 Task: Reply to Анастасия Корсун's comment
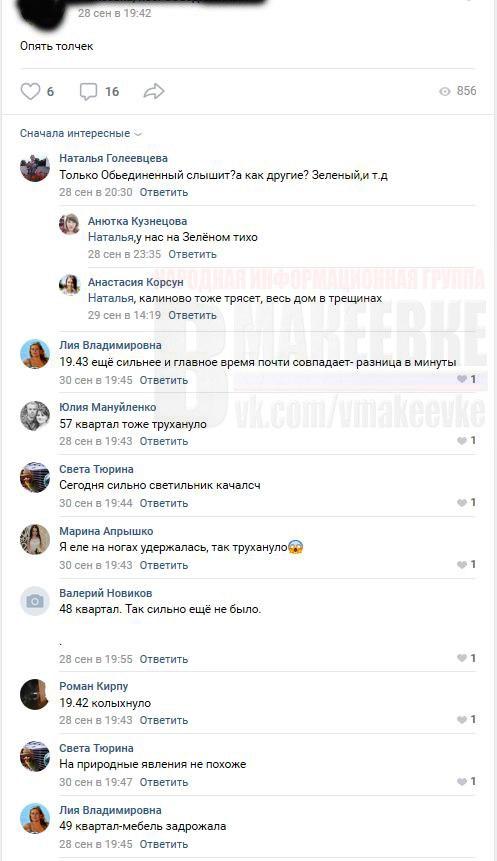click(192, 315)
